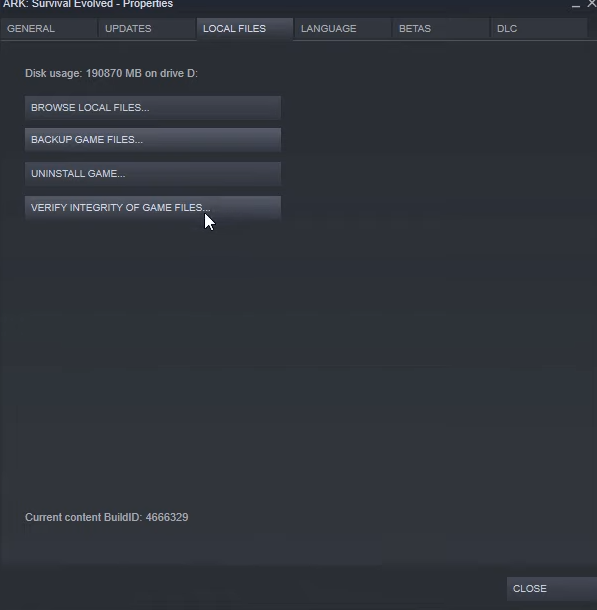The height and width of the screenshot is (610, 597).
Task: Open the Betas tab
Action: 441,29
